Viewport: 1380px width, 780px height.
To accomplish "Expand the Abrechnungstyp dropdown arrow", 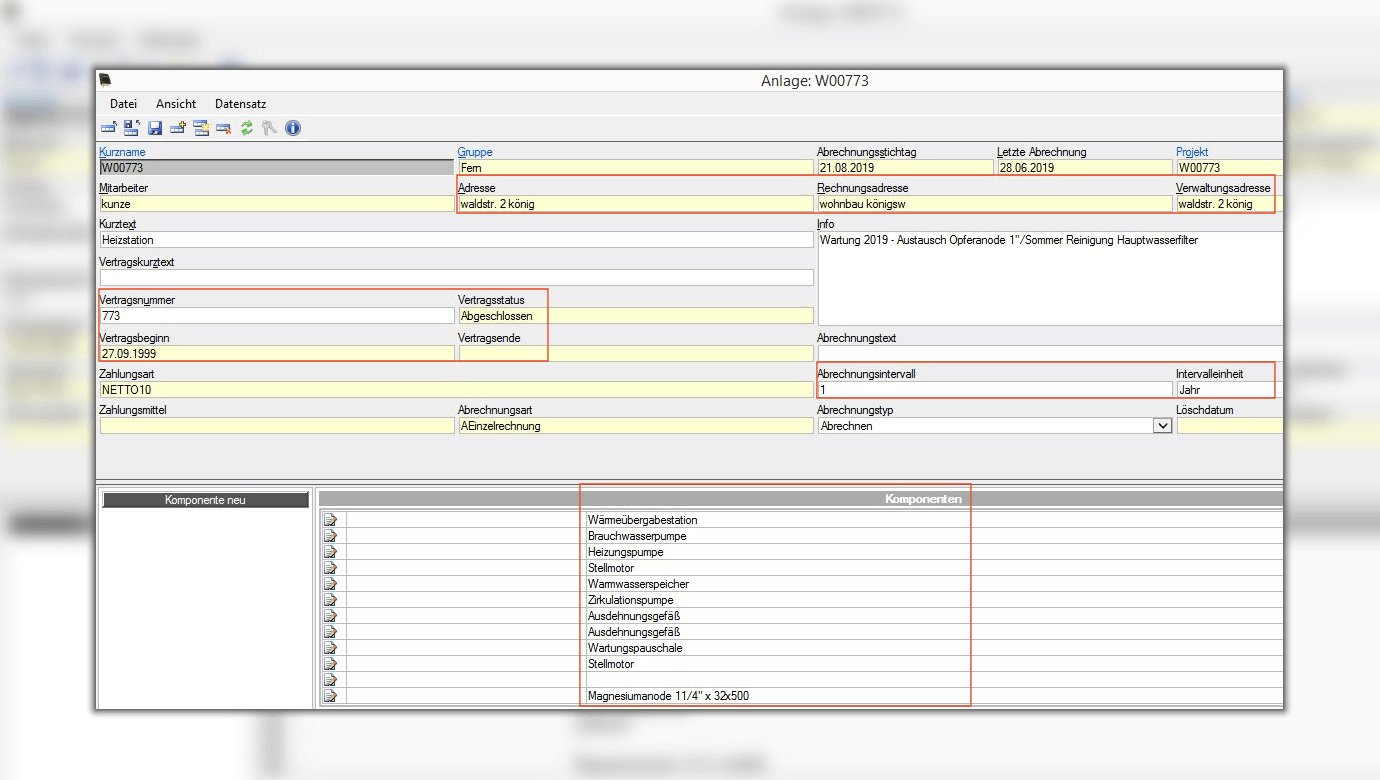I will (x=1162, y=426).
